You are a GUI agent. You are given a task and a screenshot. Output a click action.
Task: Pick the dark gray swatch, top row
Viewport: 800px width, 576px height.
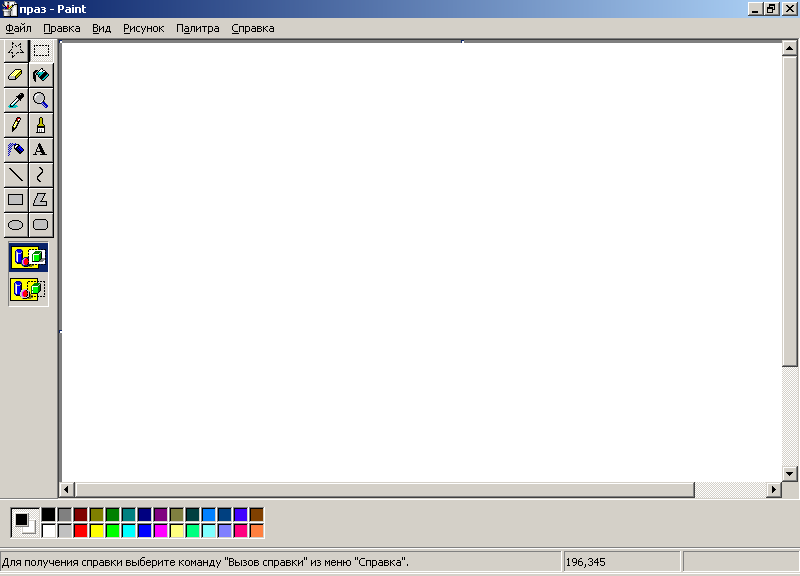point(65,514)
